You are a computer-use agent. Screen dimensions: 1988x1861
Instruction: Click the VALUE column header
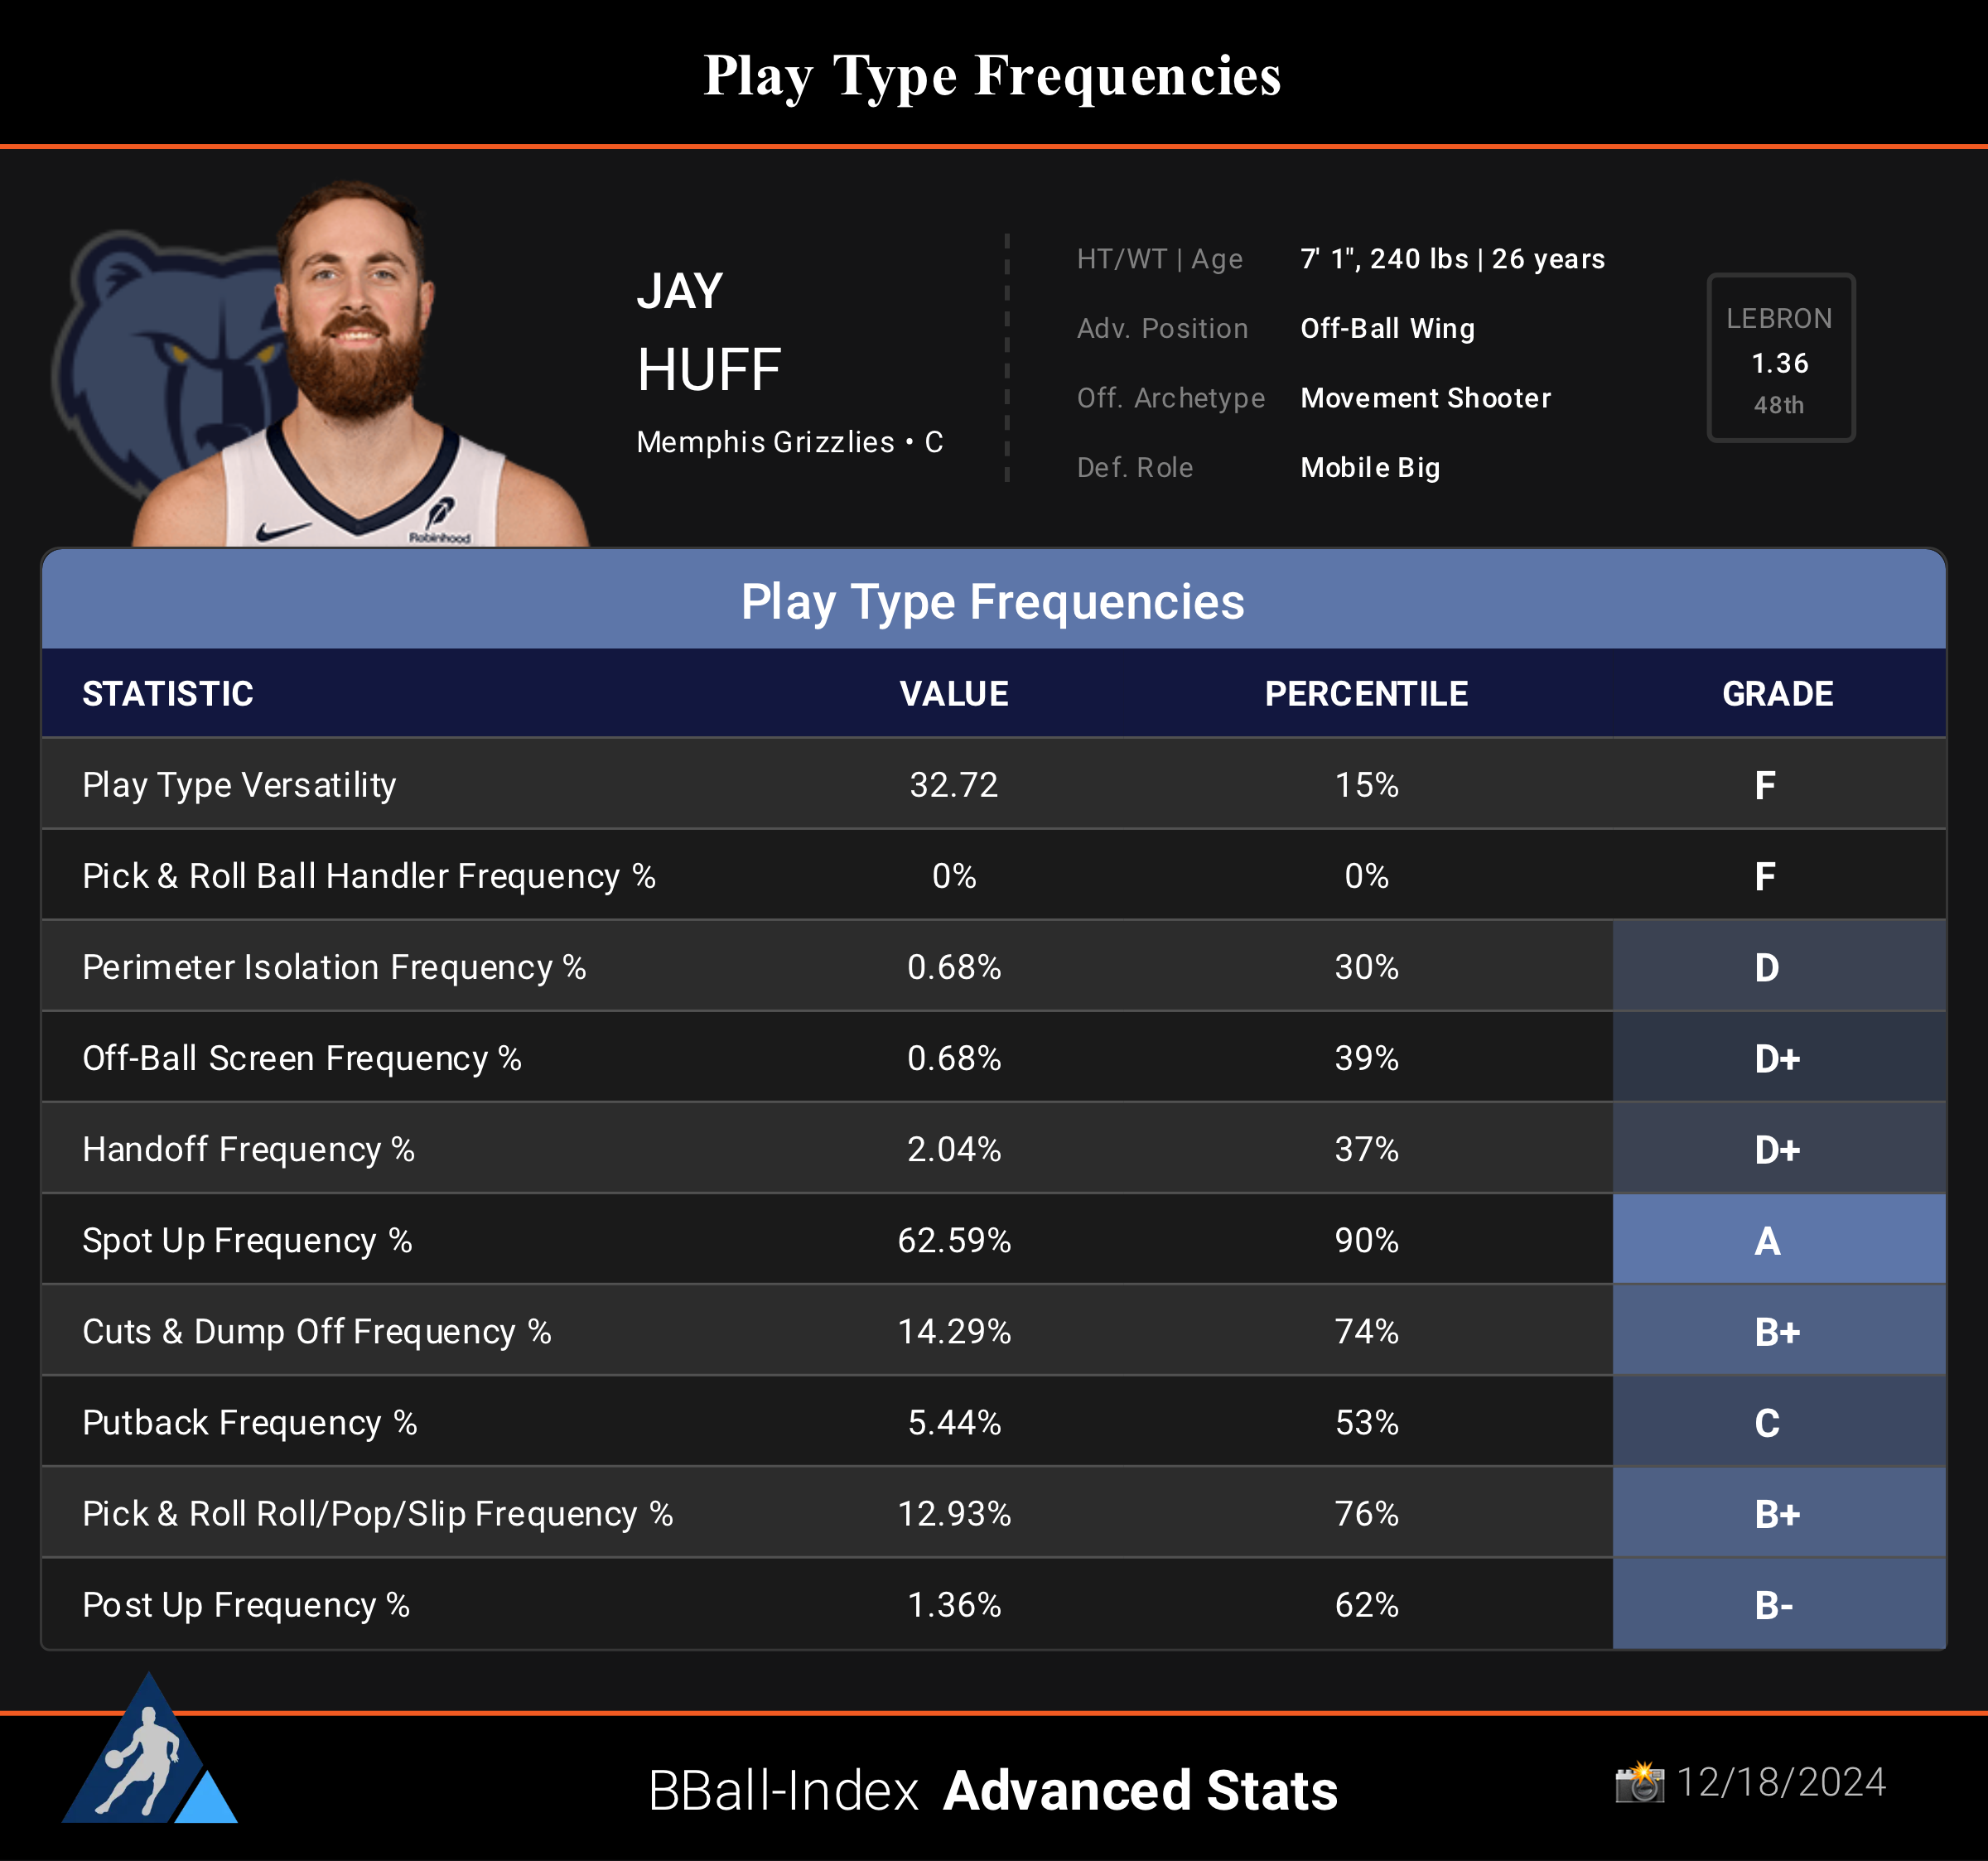click(x=954, y=694)
